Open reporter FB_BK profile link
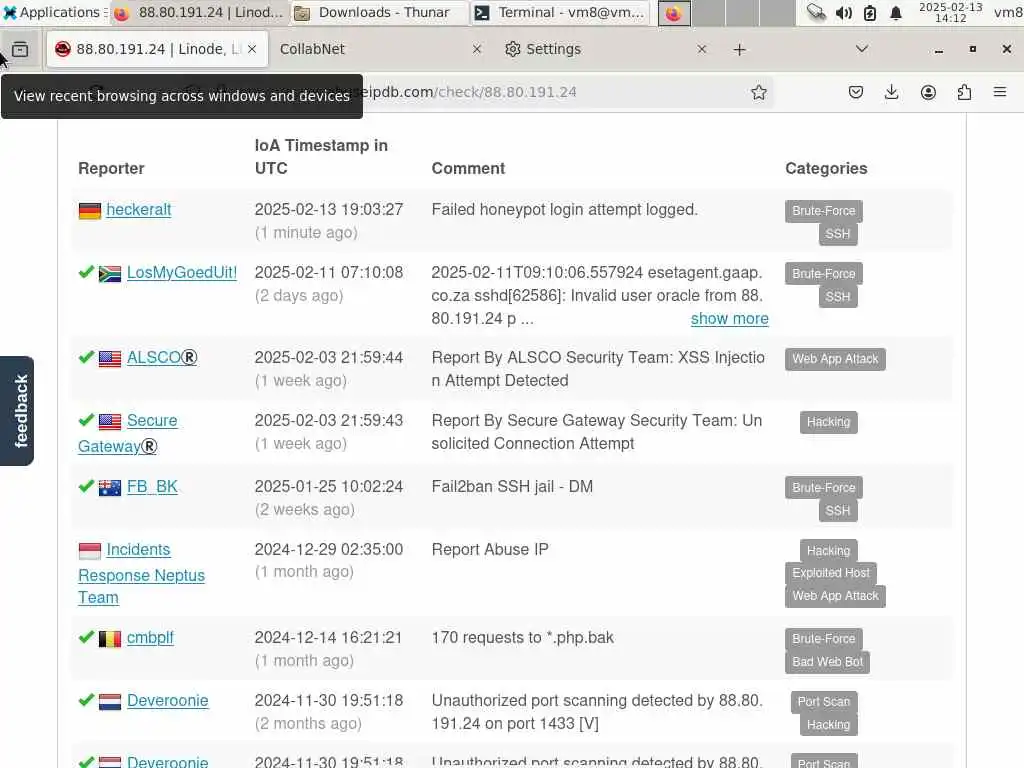 coord(152,487)
